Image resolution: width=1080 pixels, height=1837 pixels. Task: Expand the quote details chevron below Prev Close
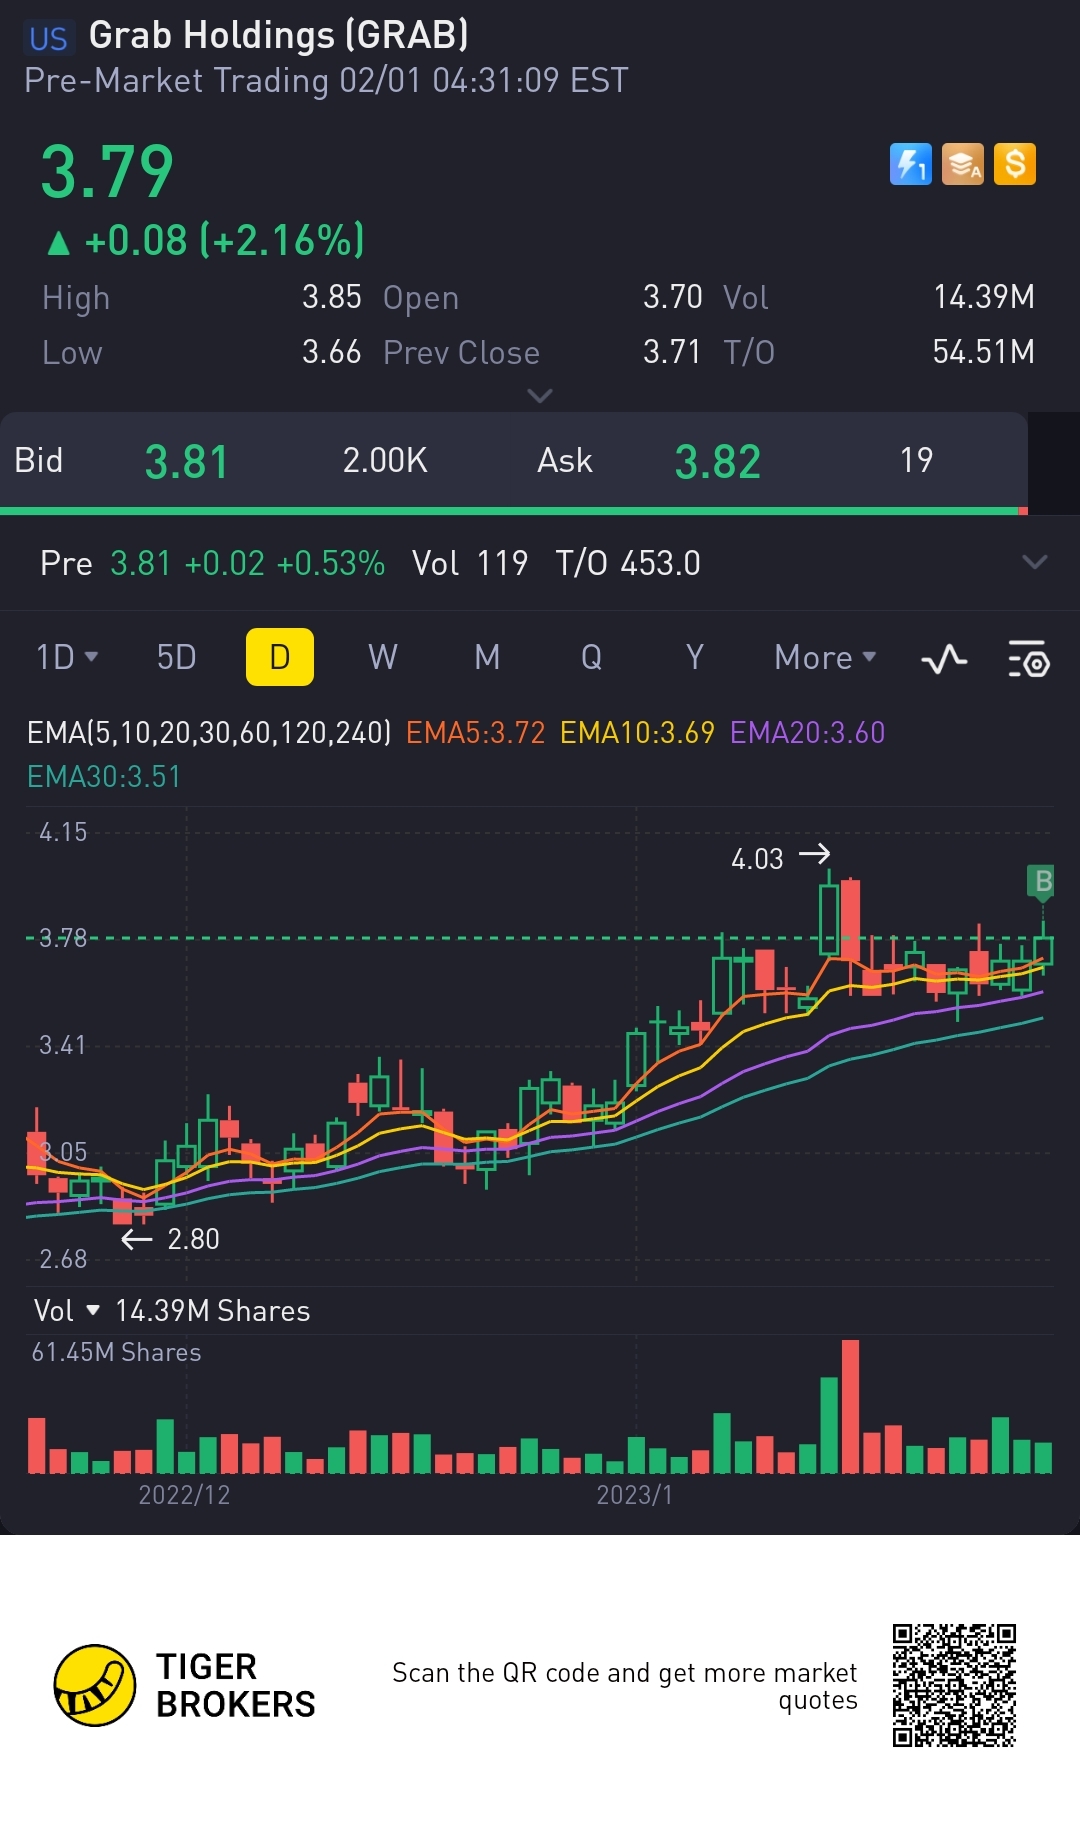click(x=540, y=396)
